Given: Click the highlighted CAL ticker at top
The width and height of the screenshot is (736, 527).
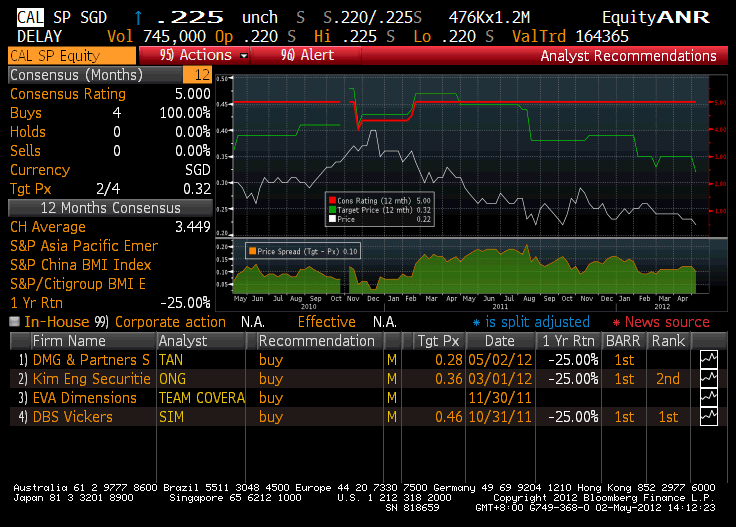Looking at the screenshot, I should point(30,17).
